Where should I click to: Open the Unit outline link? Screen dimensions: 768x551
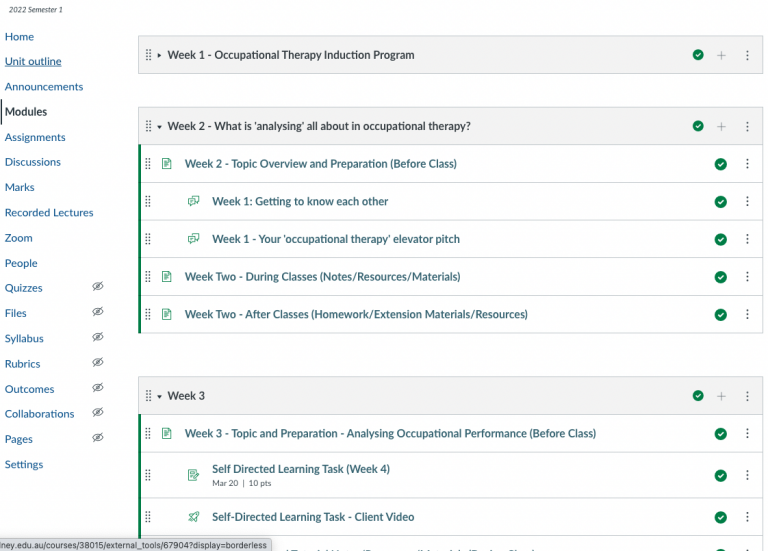tap(33, 62)
